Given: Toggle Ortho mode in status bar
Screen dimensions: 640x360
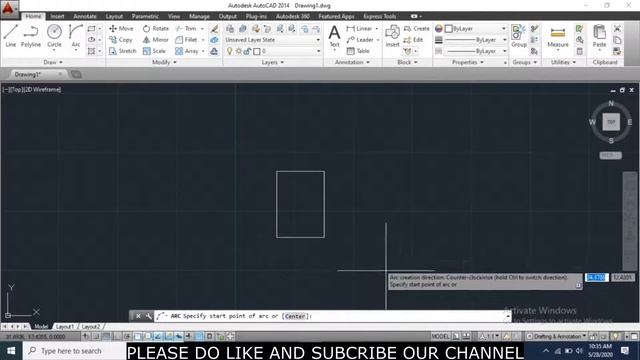Looking at the screenshot, I should click(x=117, y=336).
